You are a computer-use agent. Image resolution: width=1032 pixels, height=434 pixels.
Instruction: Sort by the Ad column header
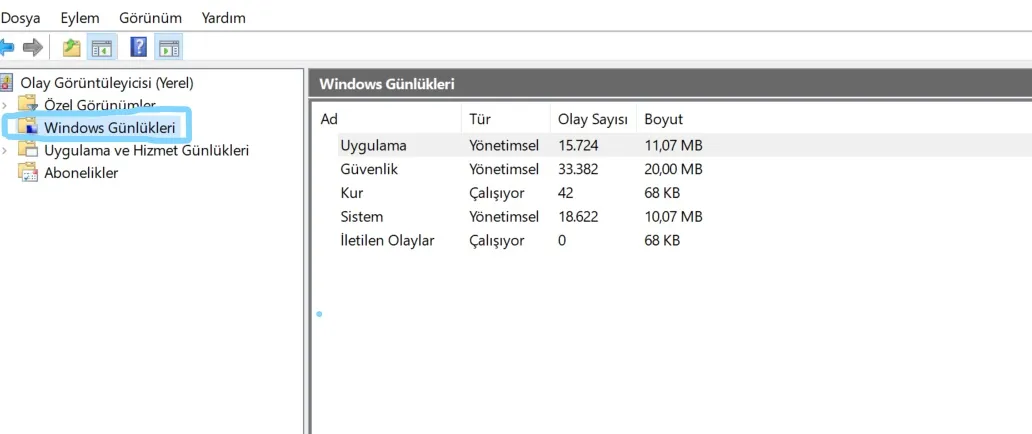tap(329, 119)
